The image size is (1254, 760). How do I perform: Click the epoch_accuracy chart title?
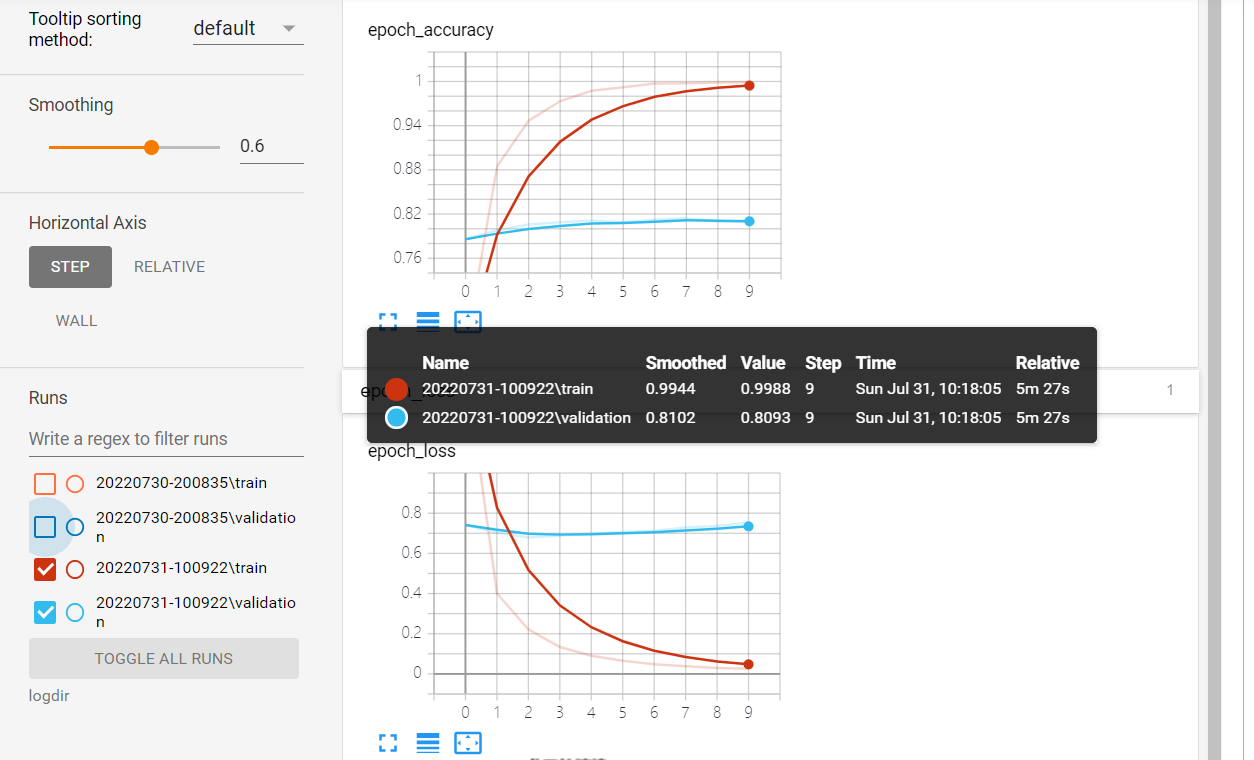[431, 30]
